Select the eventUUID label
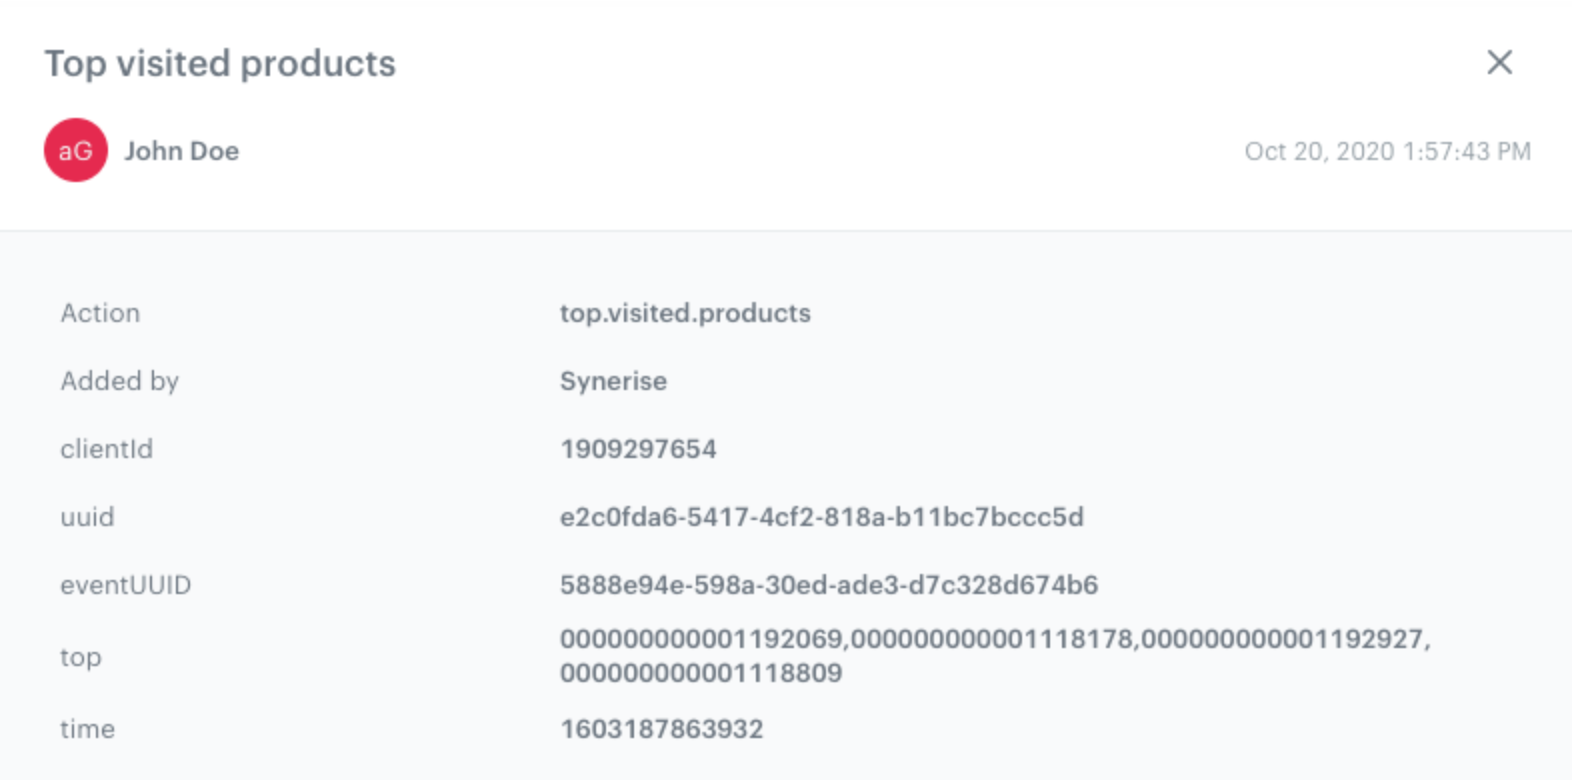Screen dimensions: 1572x780 [126, 585]
